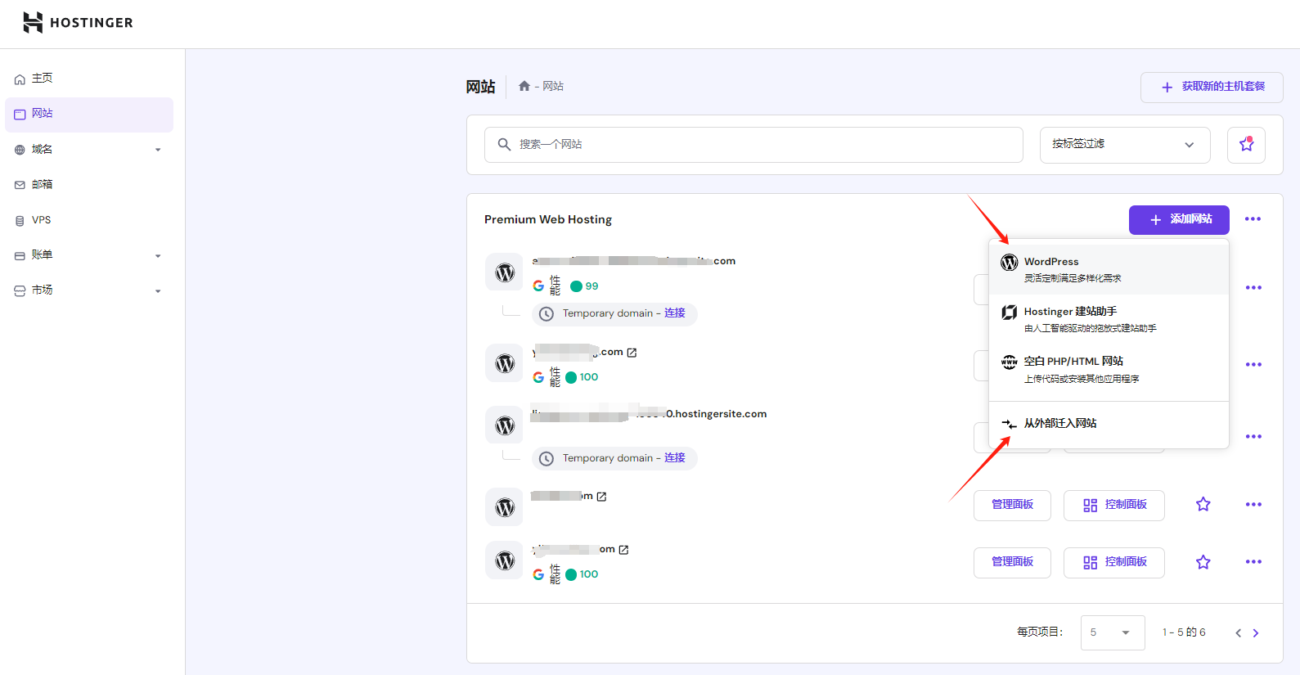Favorite the last website using its star toggle

point(1203,562)
